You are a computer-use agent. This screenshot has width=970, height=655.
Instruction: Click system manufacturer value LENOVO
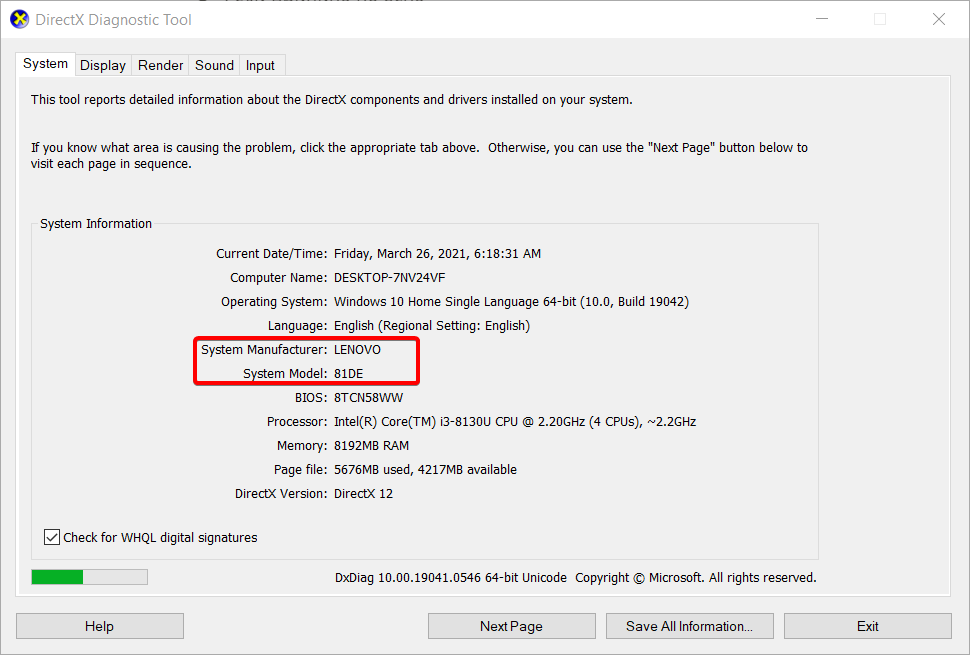(358, 349)
